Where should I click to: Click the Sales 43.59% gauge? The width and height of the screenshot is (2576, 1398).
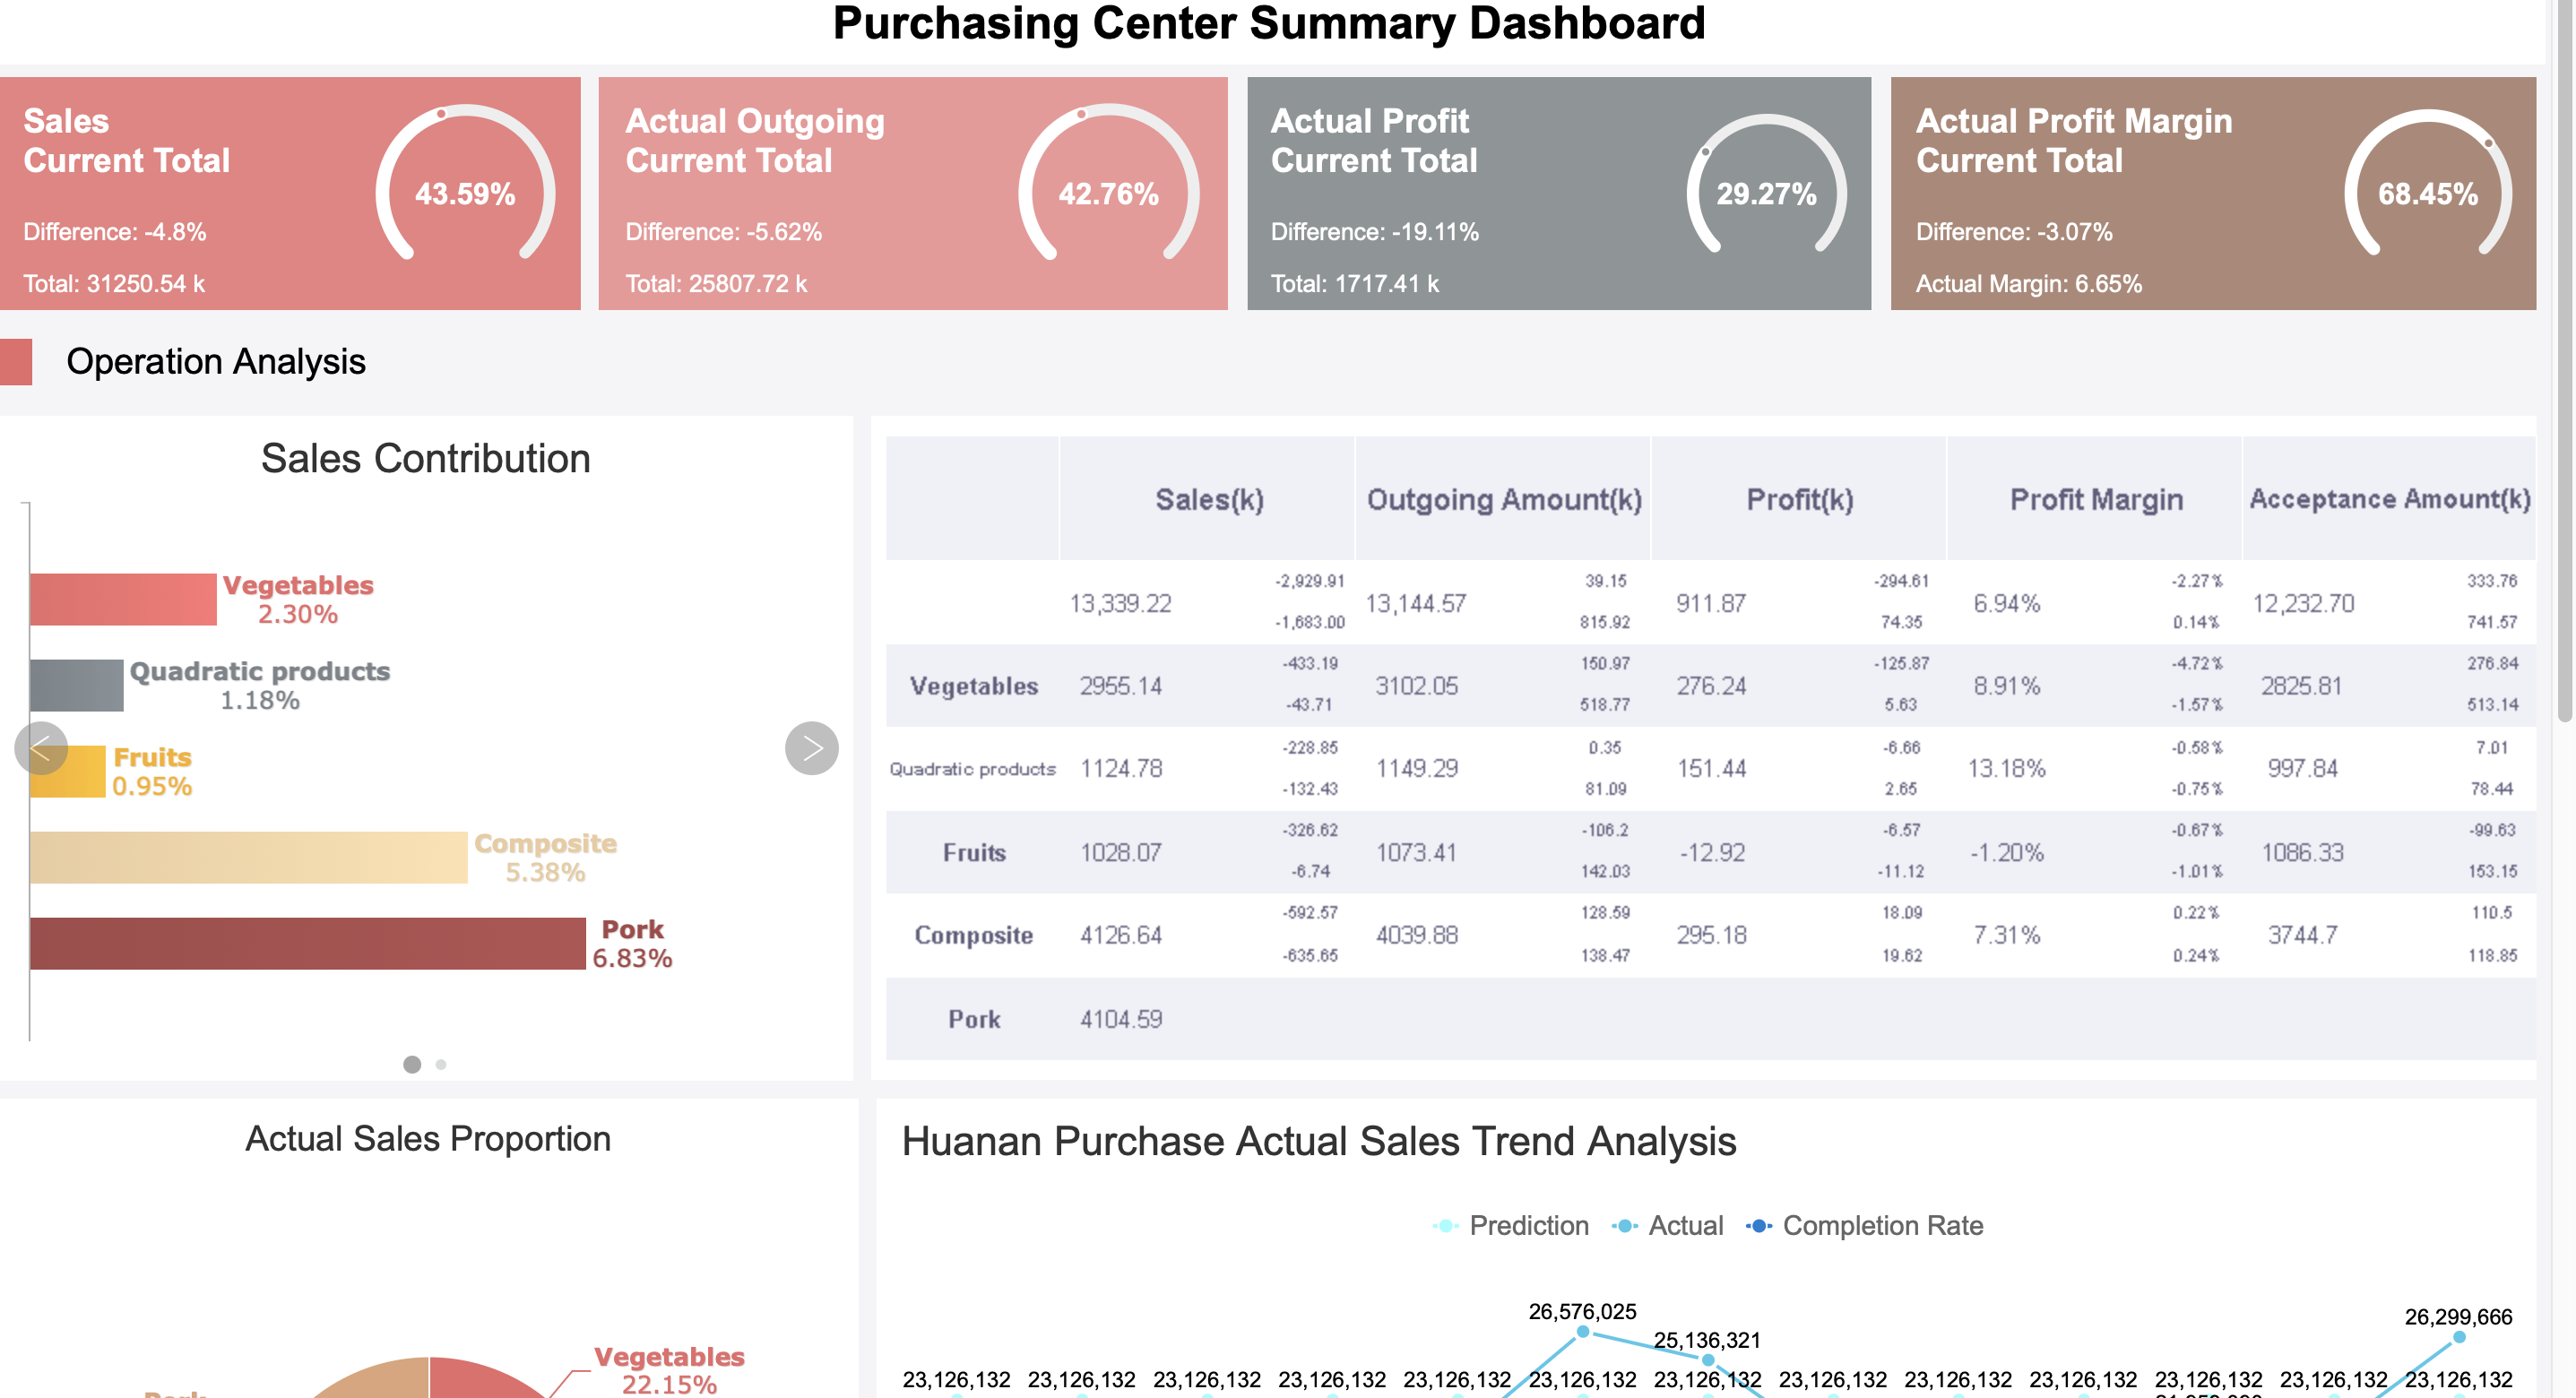[x=465, y=185]
